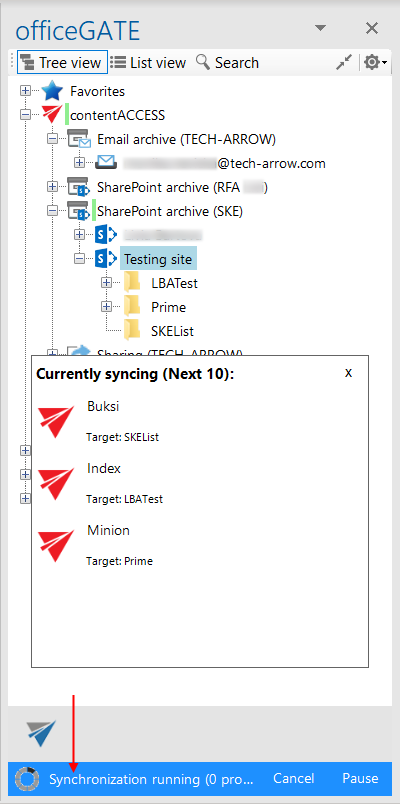Click the red contentACCESS paper plane icon
The height and width of the screenshot is (804, 400).
click(52, 114)
